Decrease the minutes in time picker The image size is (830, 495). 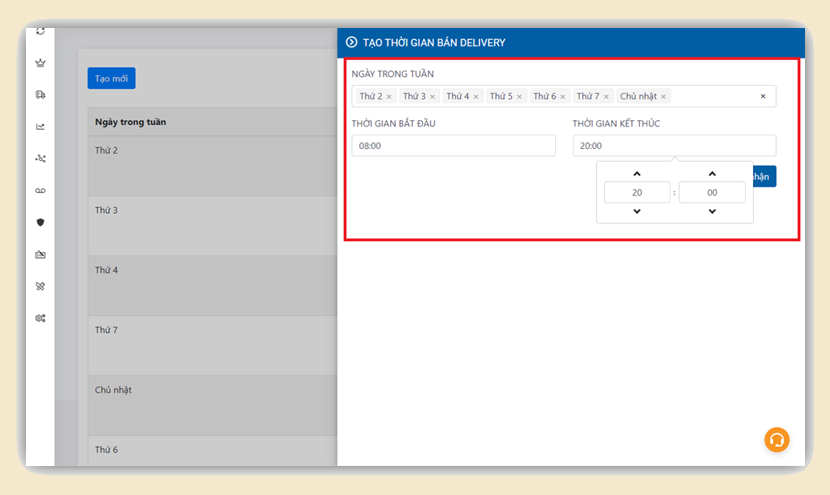(x=712, y=211)
